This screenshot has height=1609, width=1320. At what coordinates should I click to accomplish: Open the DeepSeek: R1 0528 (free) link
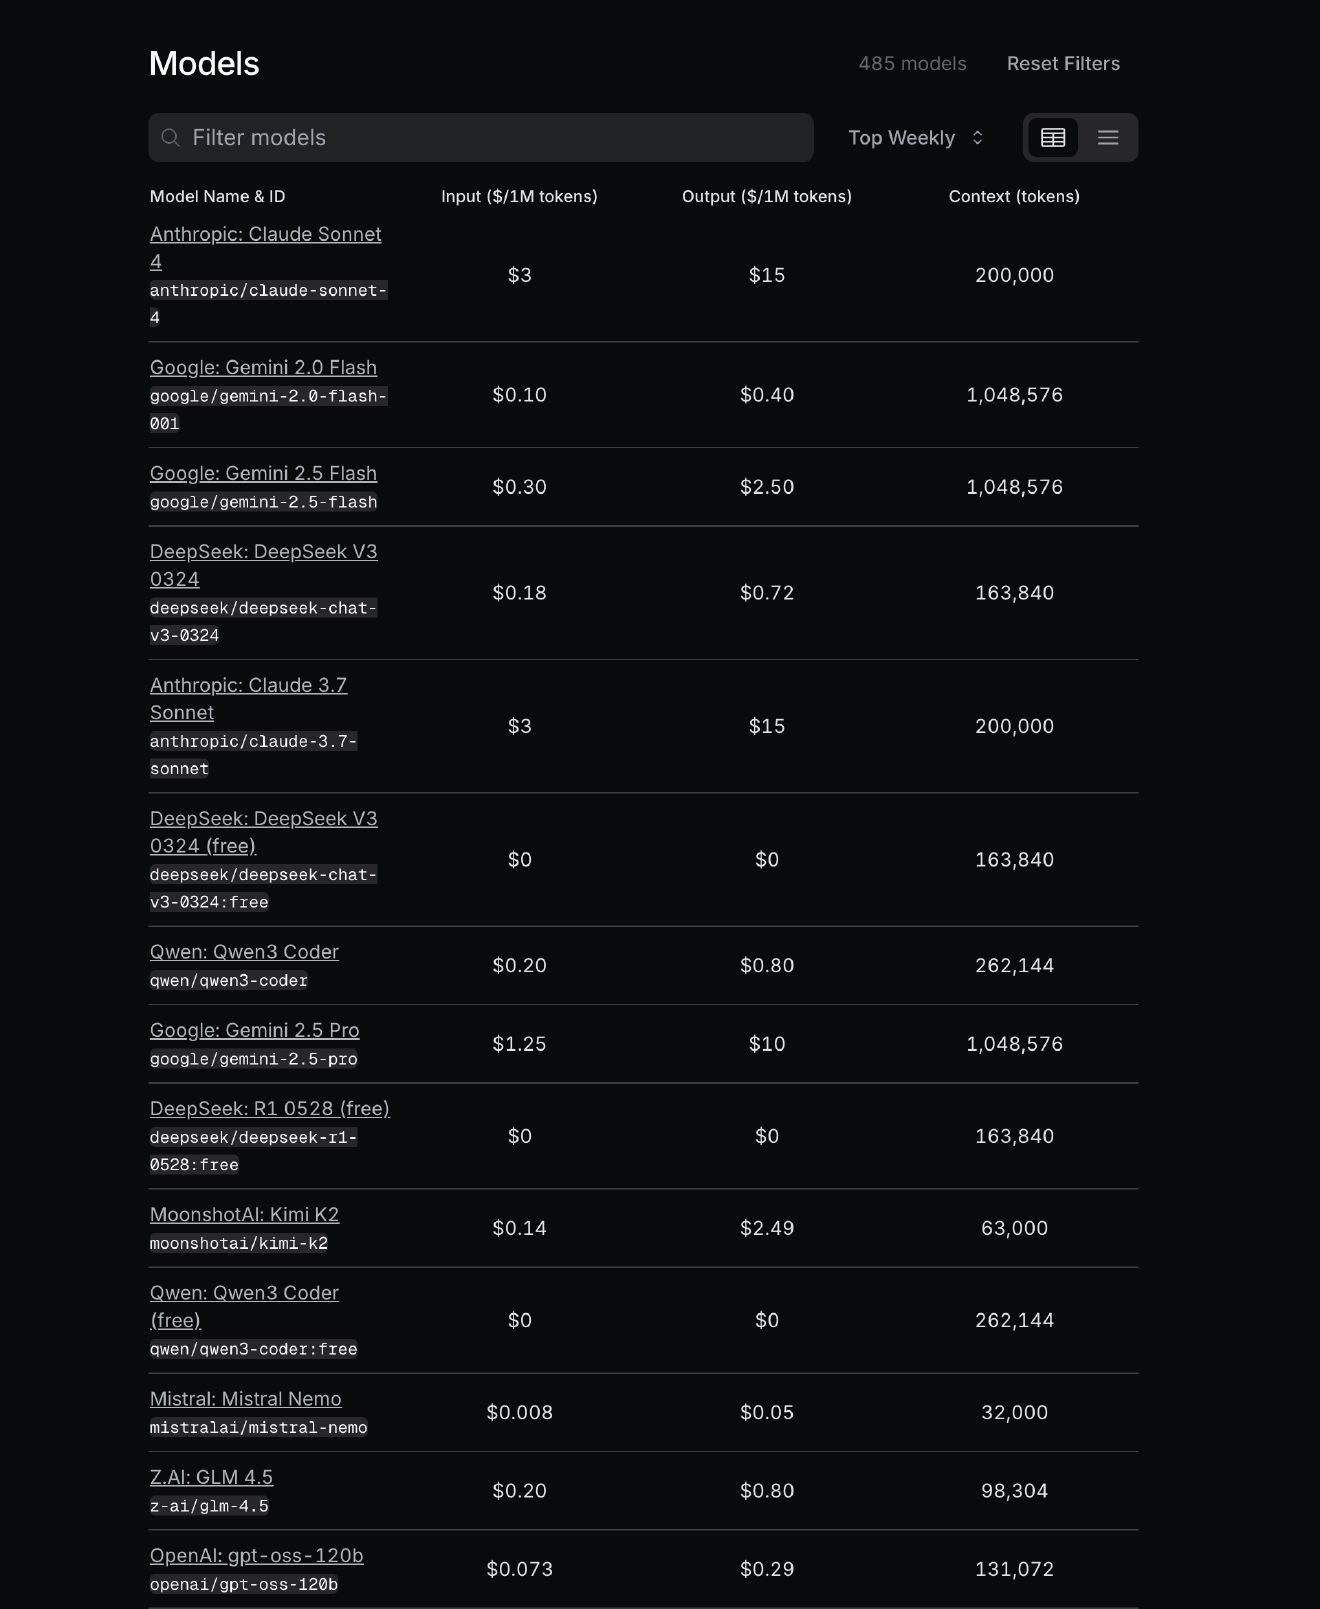tap(269, 1108)
